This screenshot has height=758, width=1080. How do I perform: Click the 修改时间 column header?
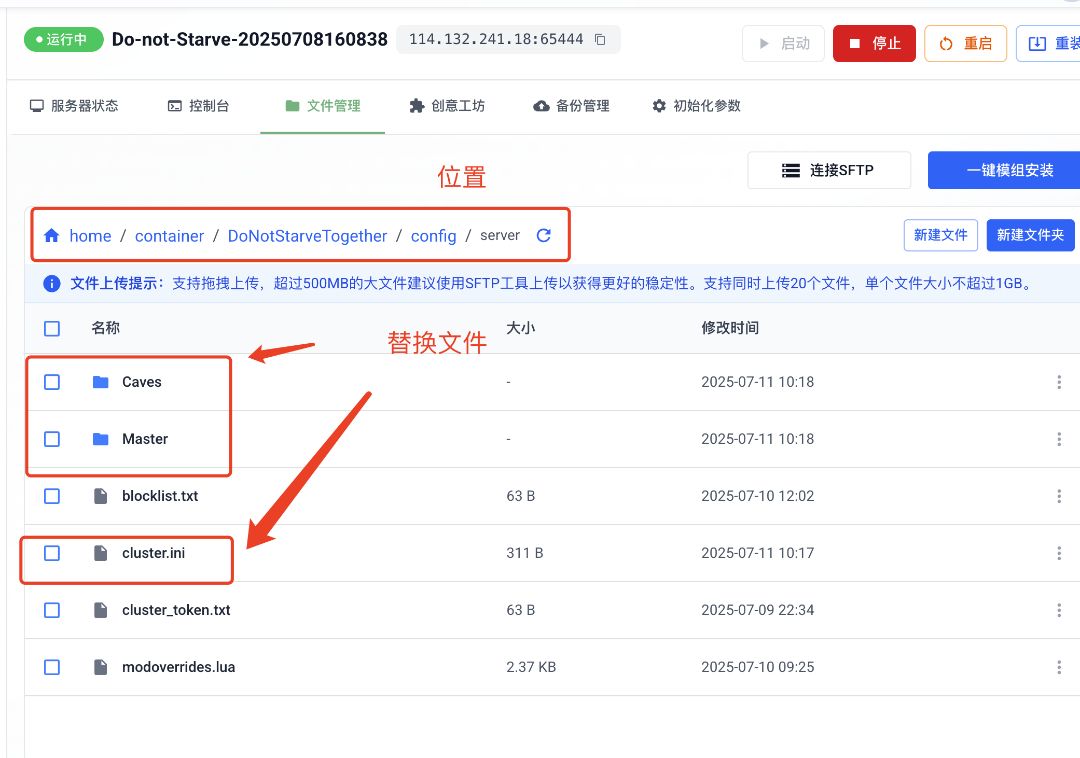(730, 328)
